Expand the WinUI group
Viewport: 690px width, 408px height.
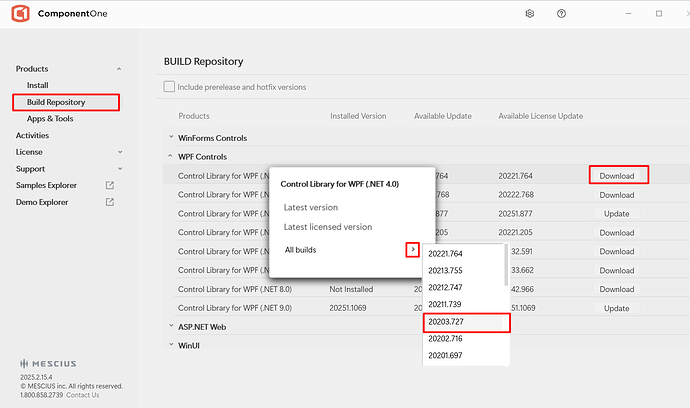tap(171, 345)
